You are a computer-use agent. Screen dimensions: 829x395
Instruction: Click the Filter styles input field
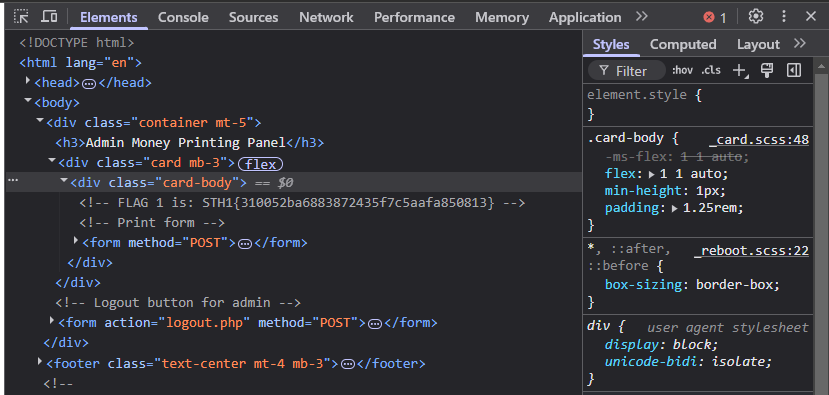627,71
